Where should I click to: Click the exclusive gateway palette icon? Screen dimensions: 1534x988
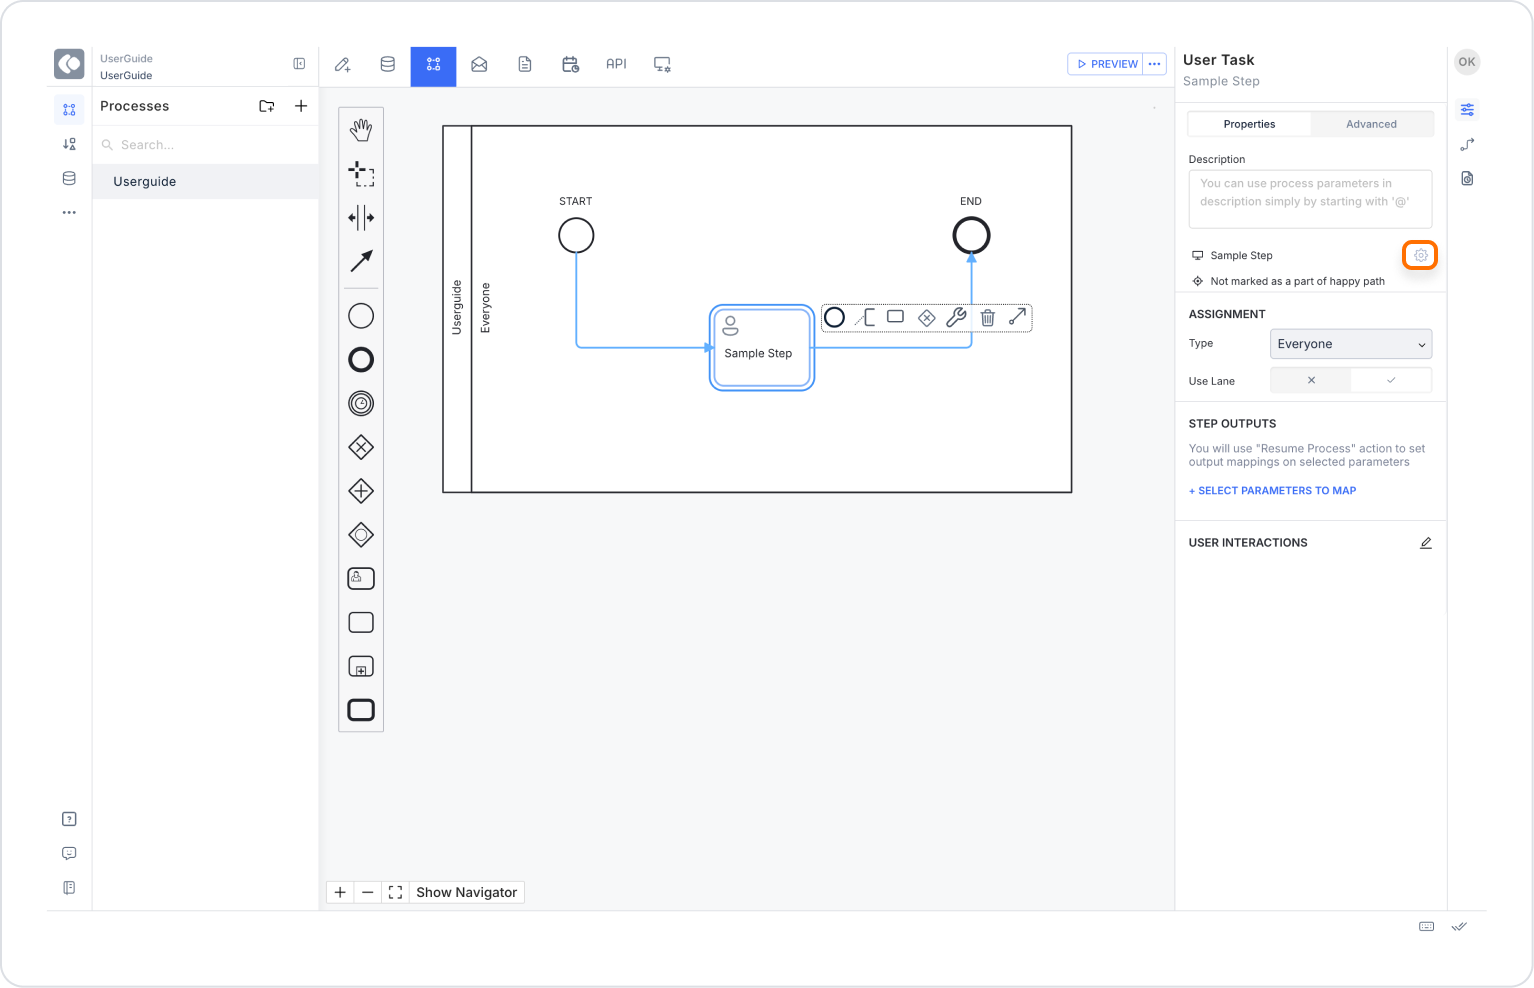click(x=361, y=447)
